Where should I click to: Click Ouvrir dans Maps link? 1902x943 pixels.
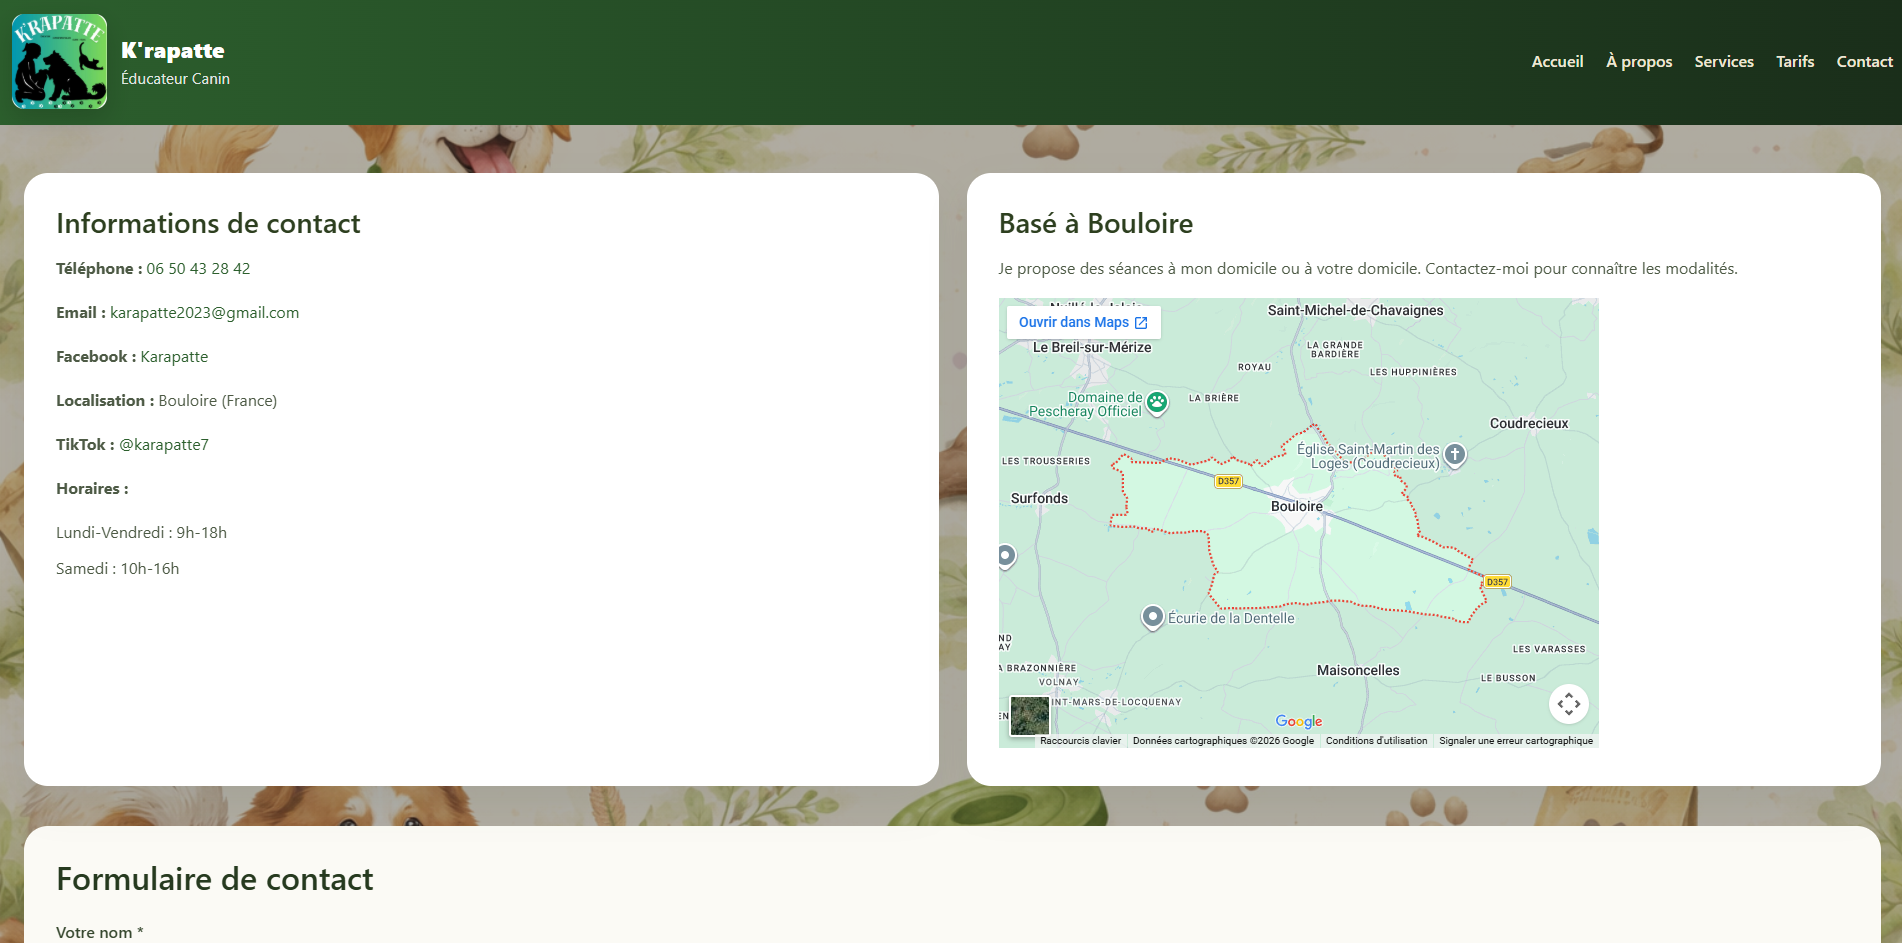pyautogui.click(x=1083, y=322)
